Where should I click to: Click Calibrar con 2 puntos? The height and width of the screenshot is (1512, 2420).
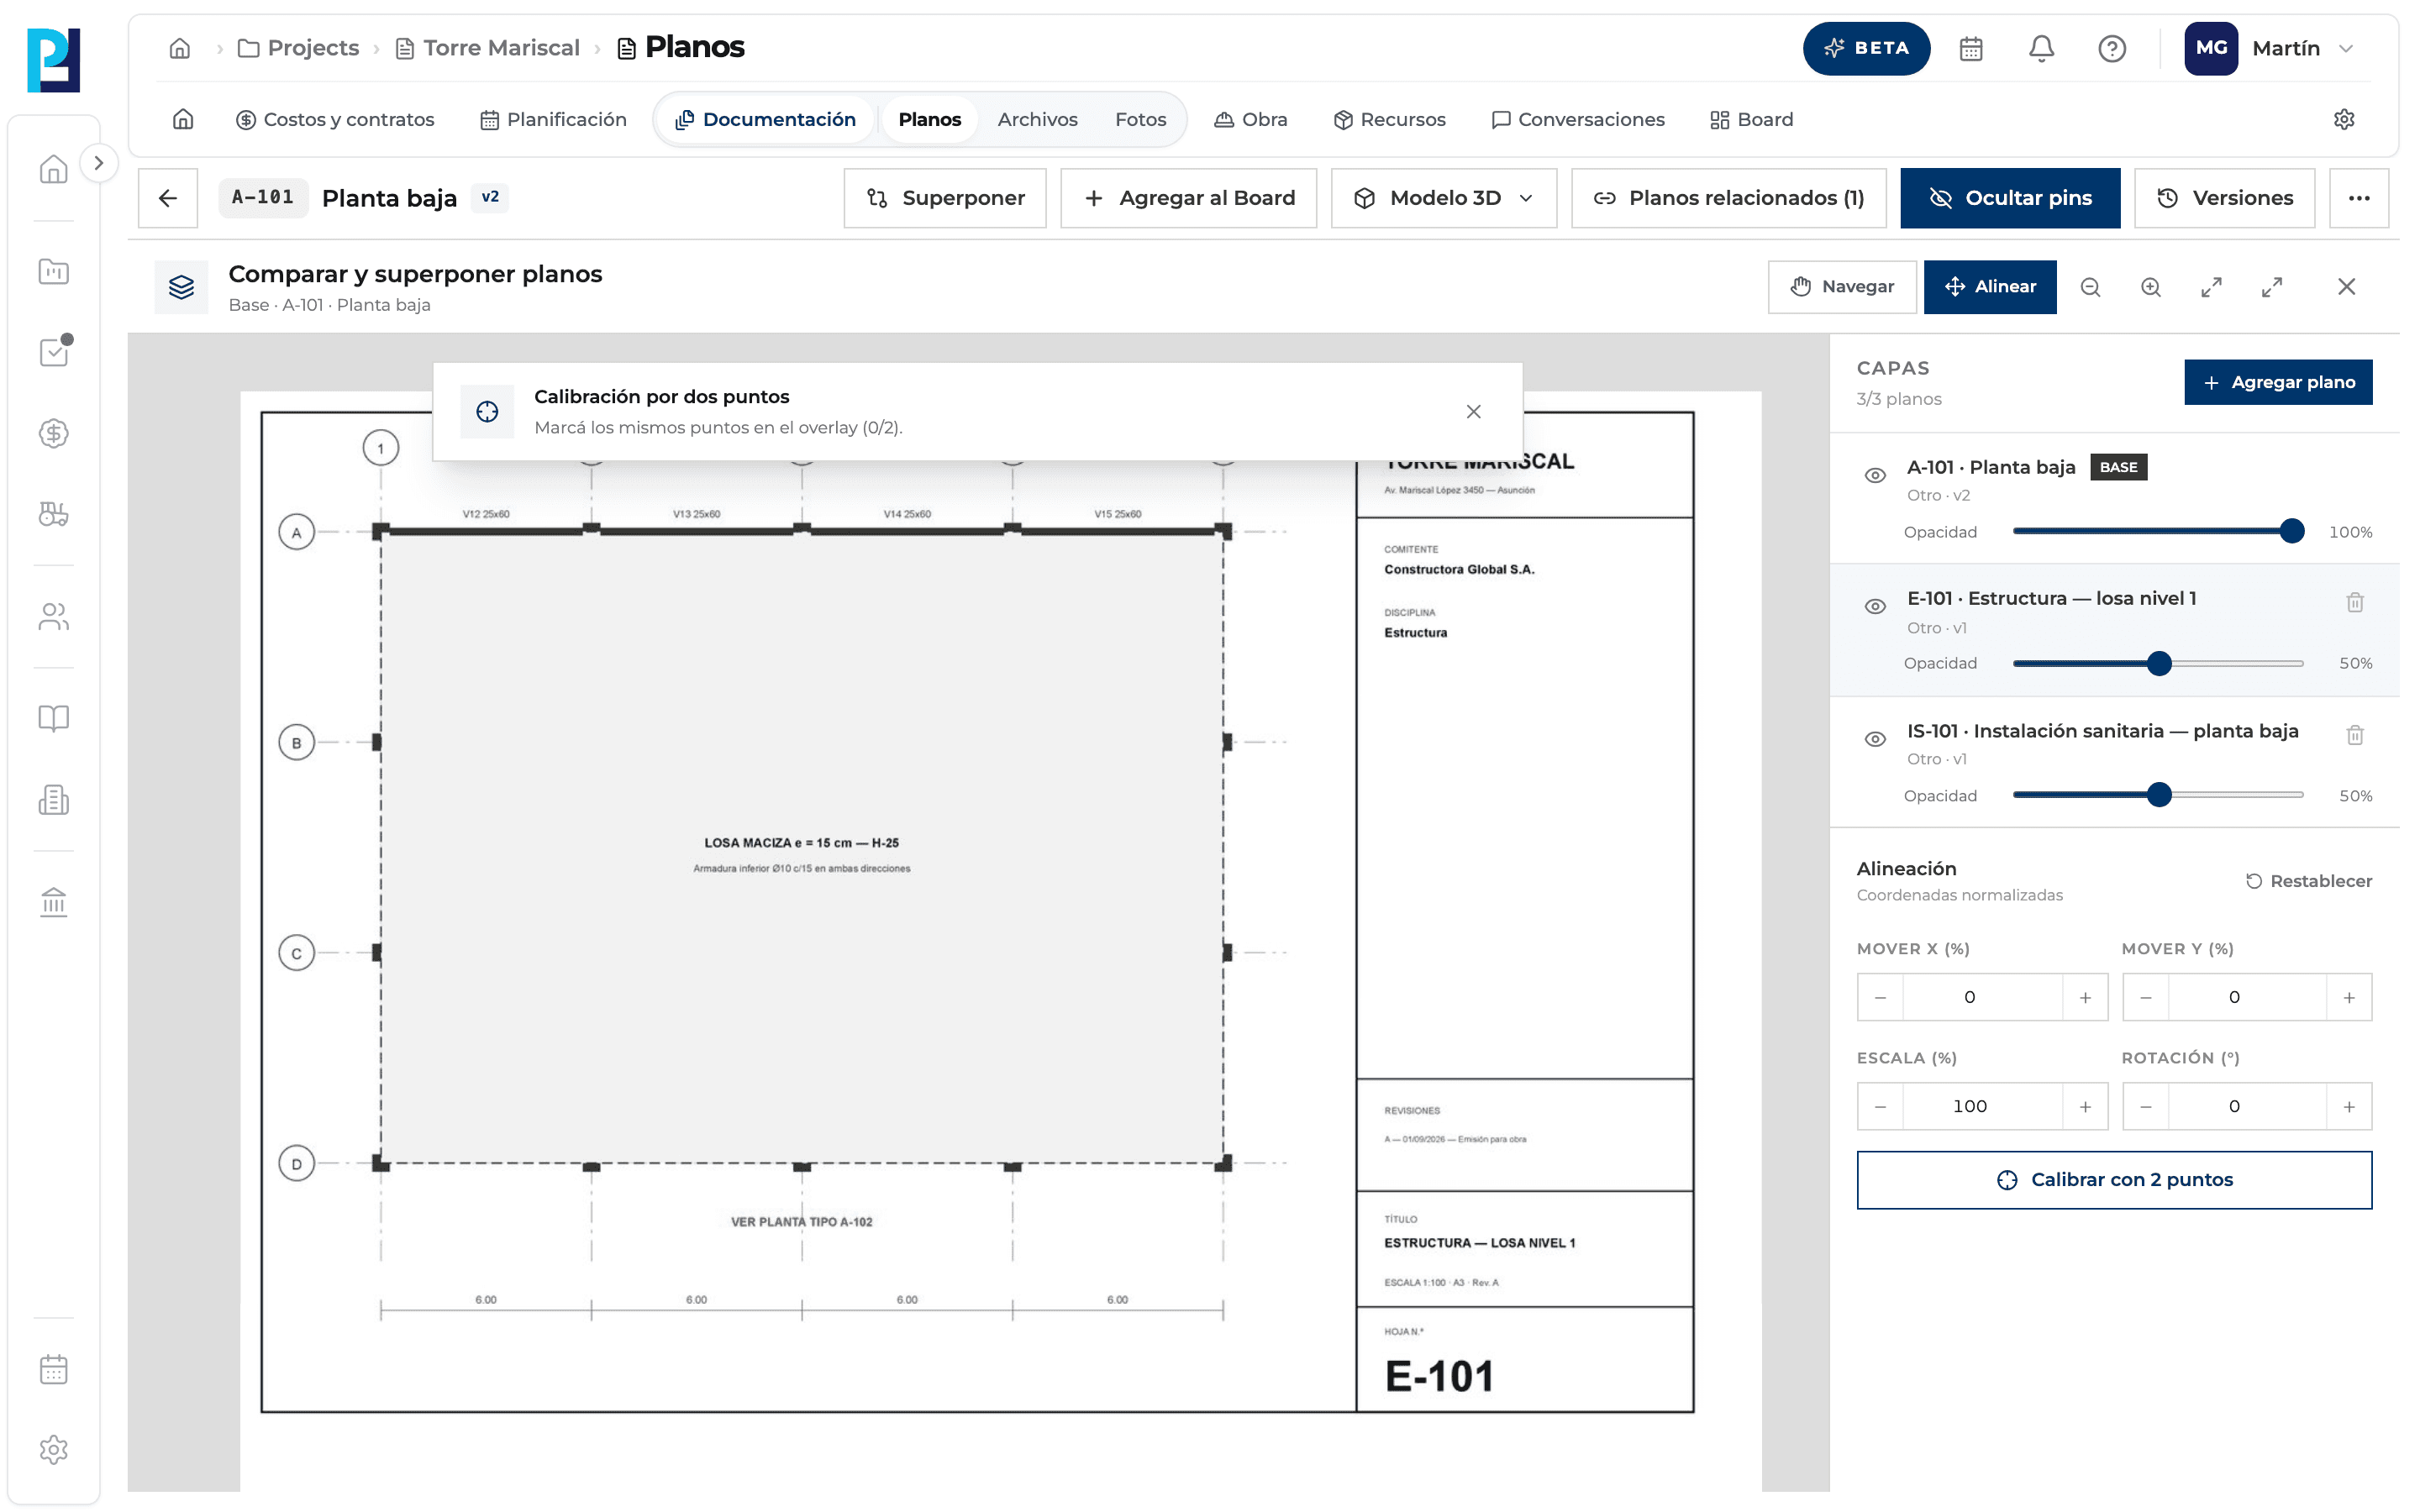(x=2114, y=1180)
